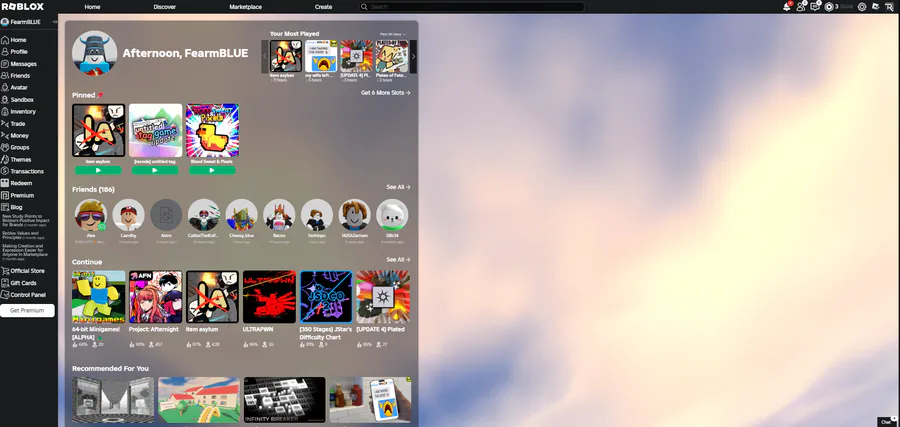Open Inventory in the left sidebar
This screenshot has height=427, width=900.
pyautogui.click(x=18, y=112)
